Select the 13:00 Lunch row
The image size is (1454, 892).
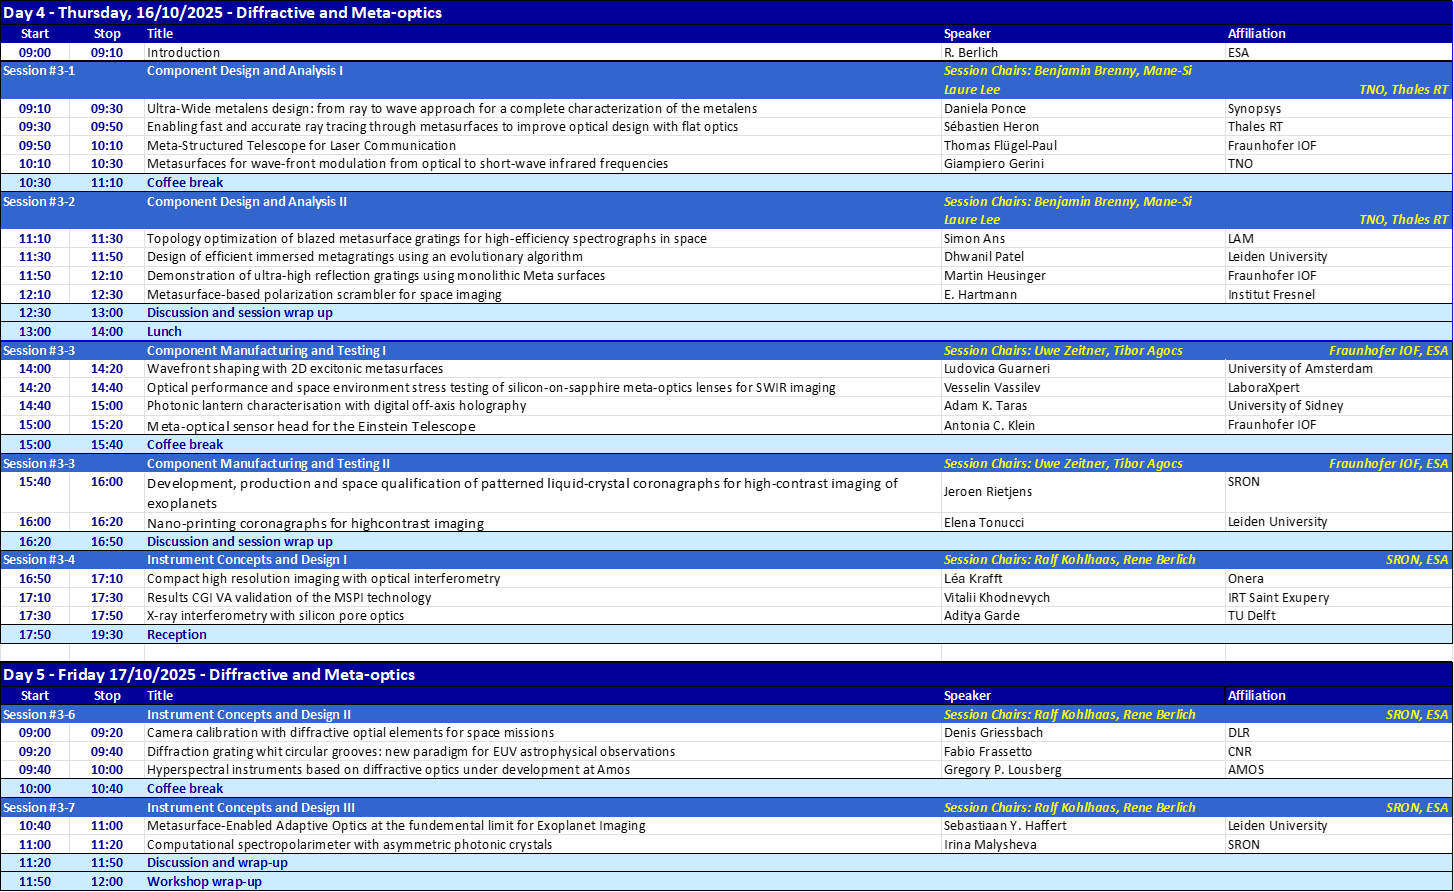(x=164, y=332)
